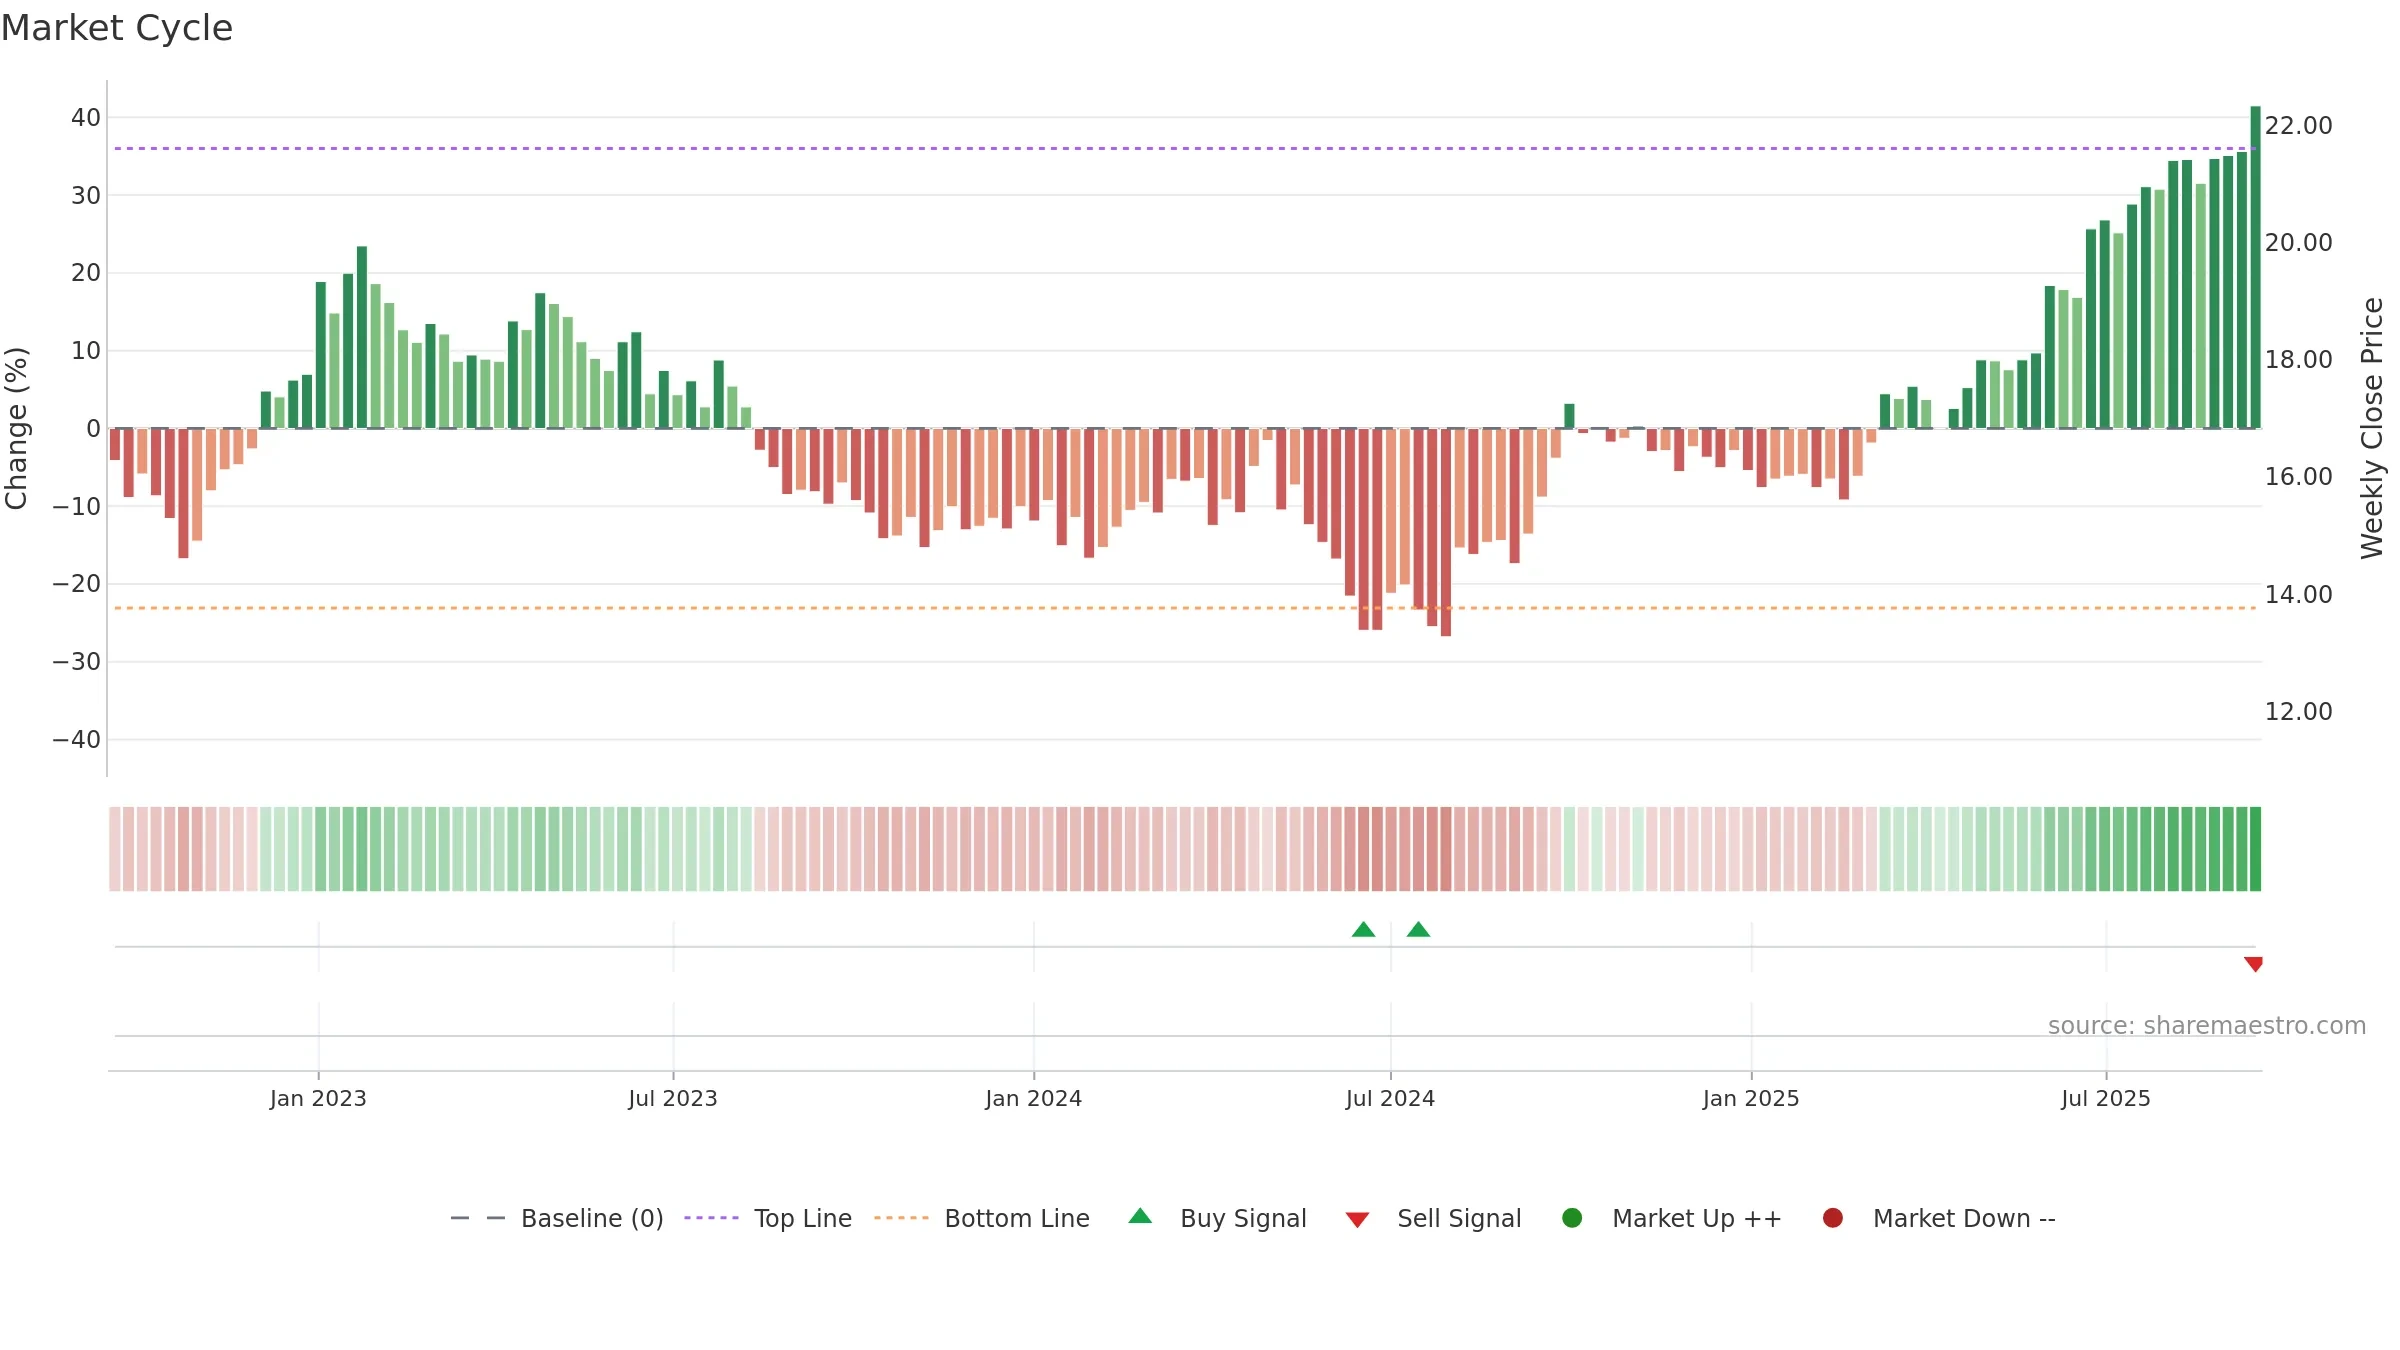Image resolution: width=2400 pixels, height=1350 pixels.
Task: Click the −40 label on the Change axis
Action: coord(77,740)
